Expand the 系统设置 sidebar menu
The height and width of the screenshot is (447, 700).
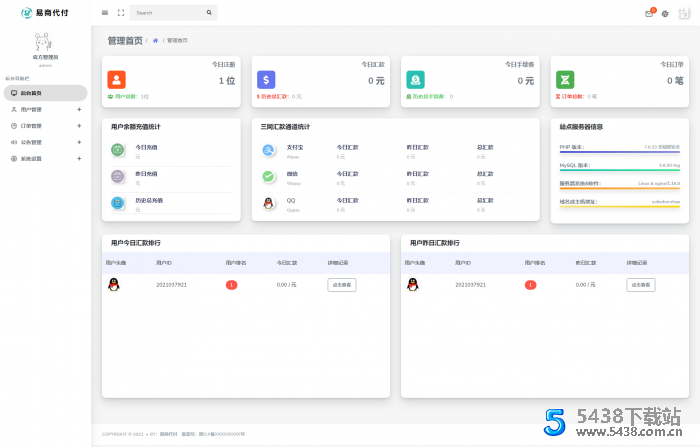[x=44, y=158]
